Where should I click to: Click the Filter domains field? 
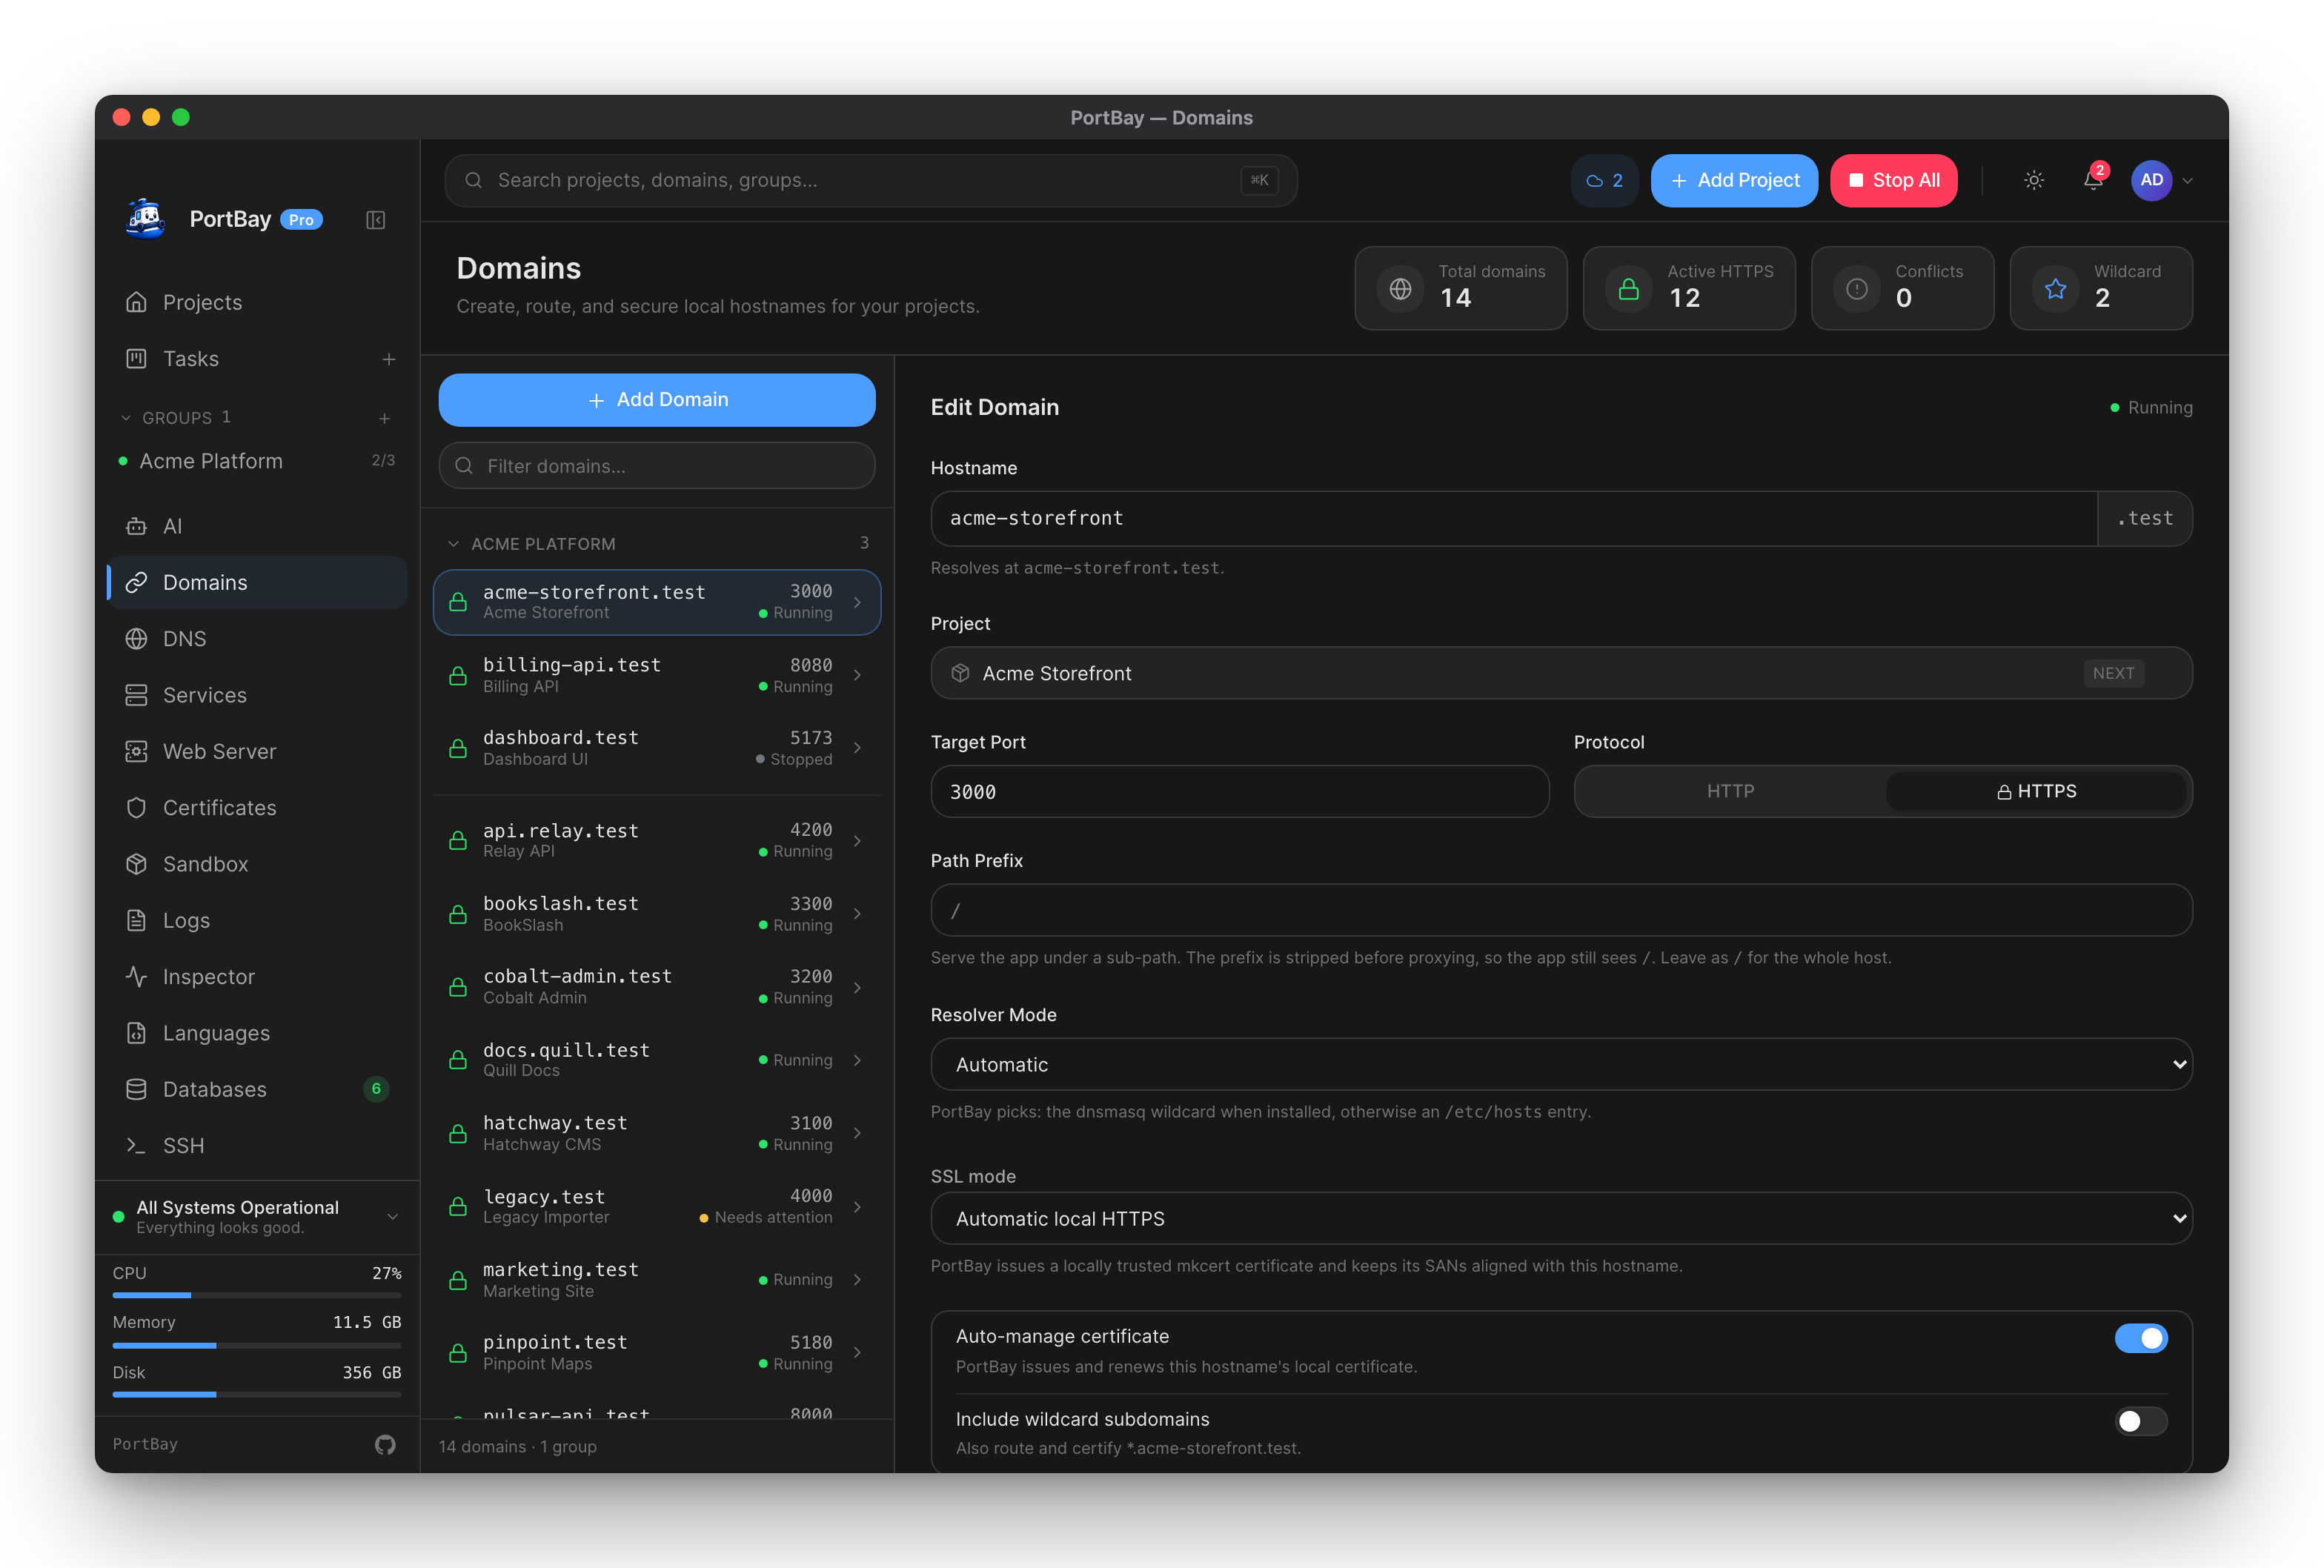pos(657,466)
